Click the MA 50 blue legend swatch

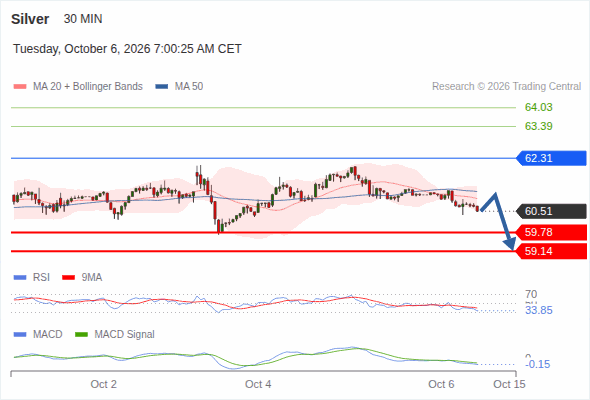(162, 87)
